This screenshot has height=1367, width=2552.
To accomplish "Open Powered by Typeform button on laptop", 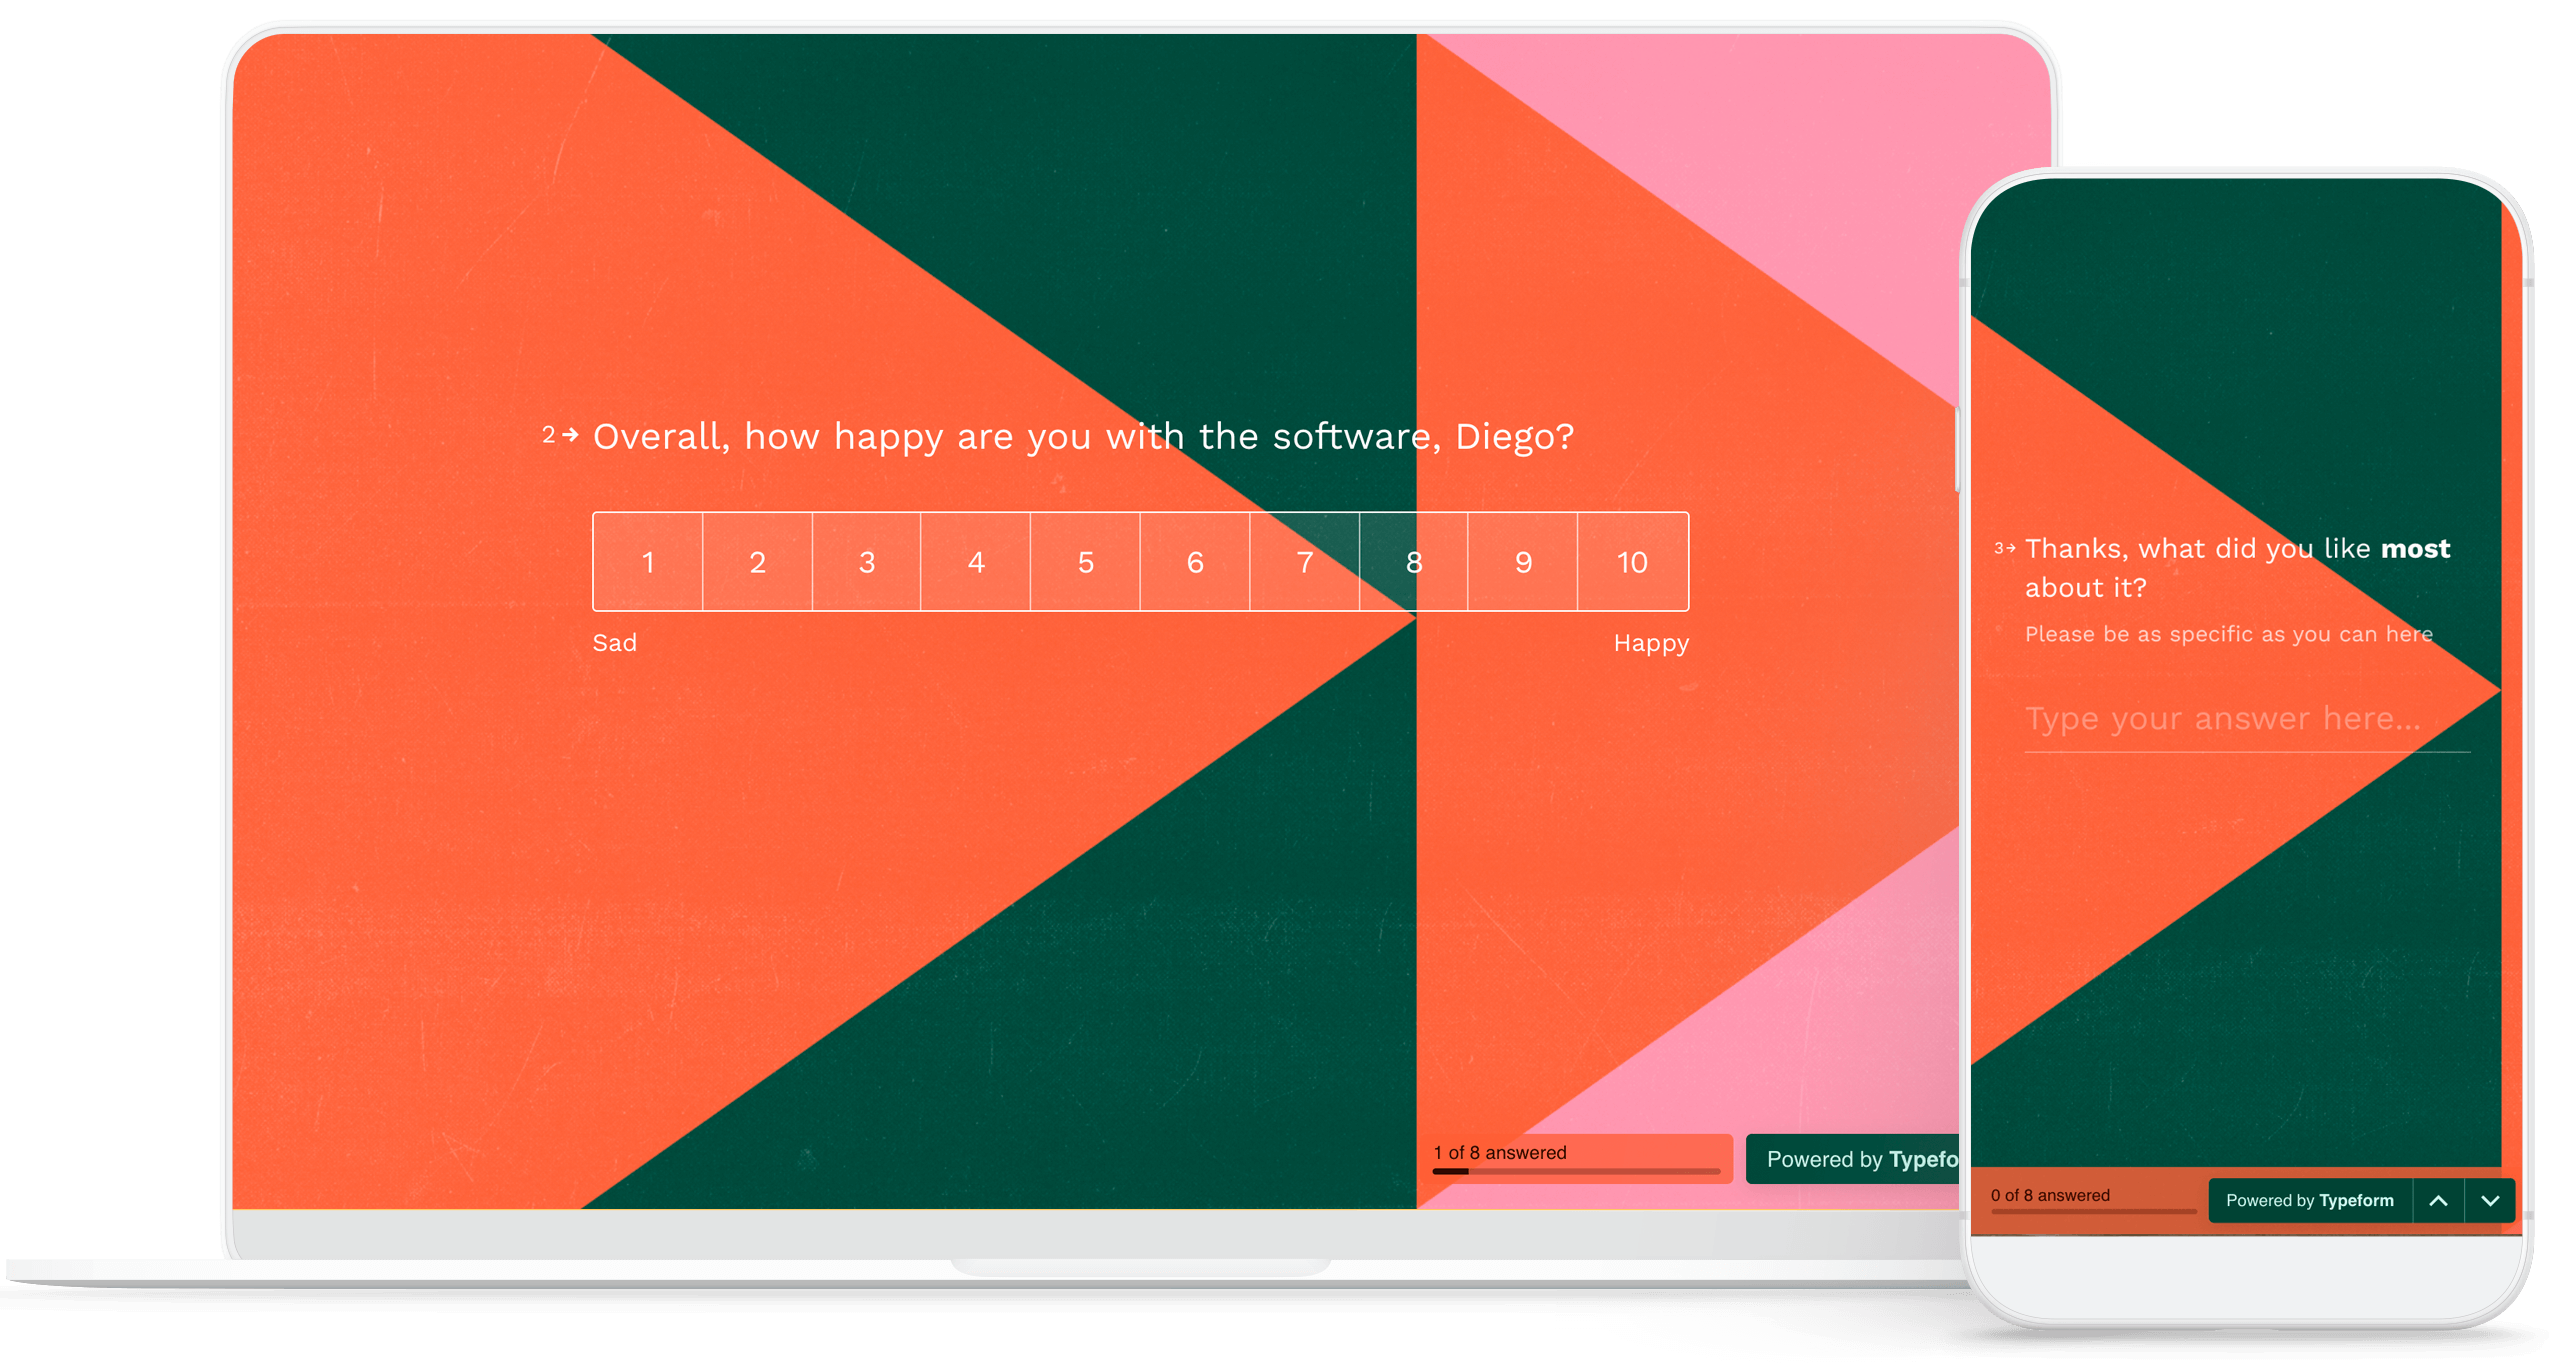I will pyautogui.click(x=1855, y=1159).
